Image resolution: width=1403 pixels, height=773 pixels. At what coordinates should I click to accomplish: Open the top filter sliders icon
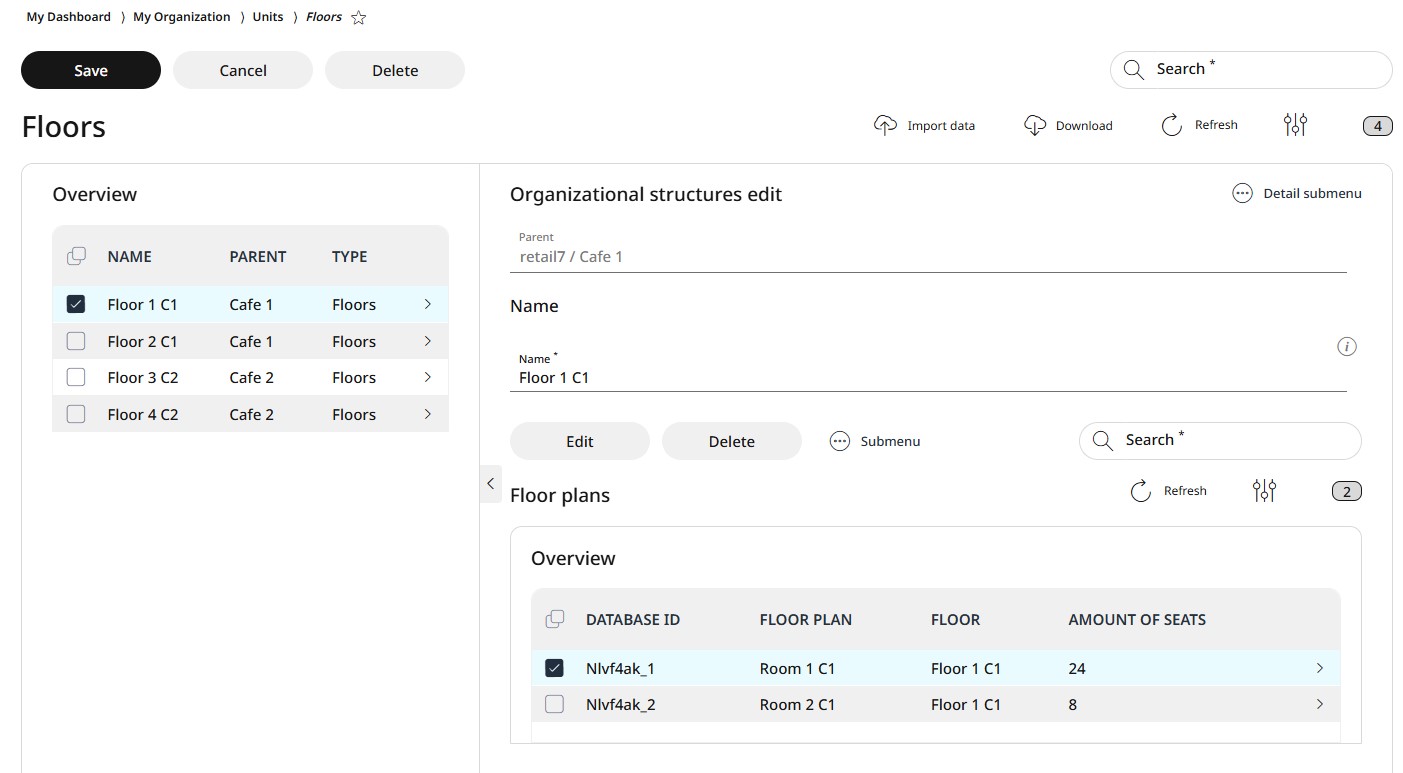(1295, 125)
